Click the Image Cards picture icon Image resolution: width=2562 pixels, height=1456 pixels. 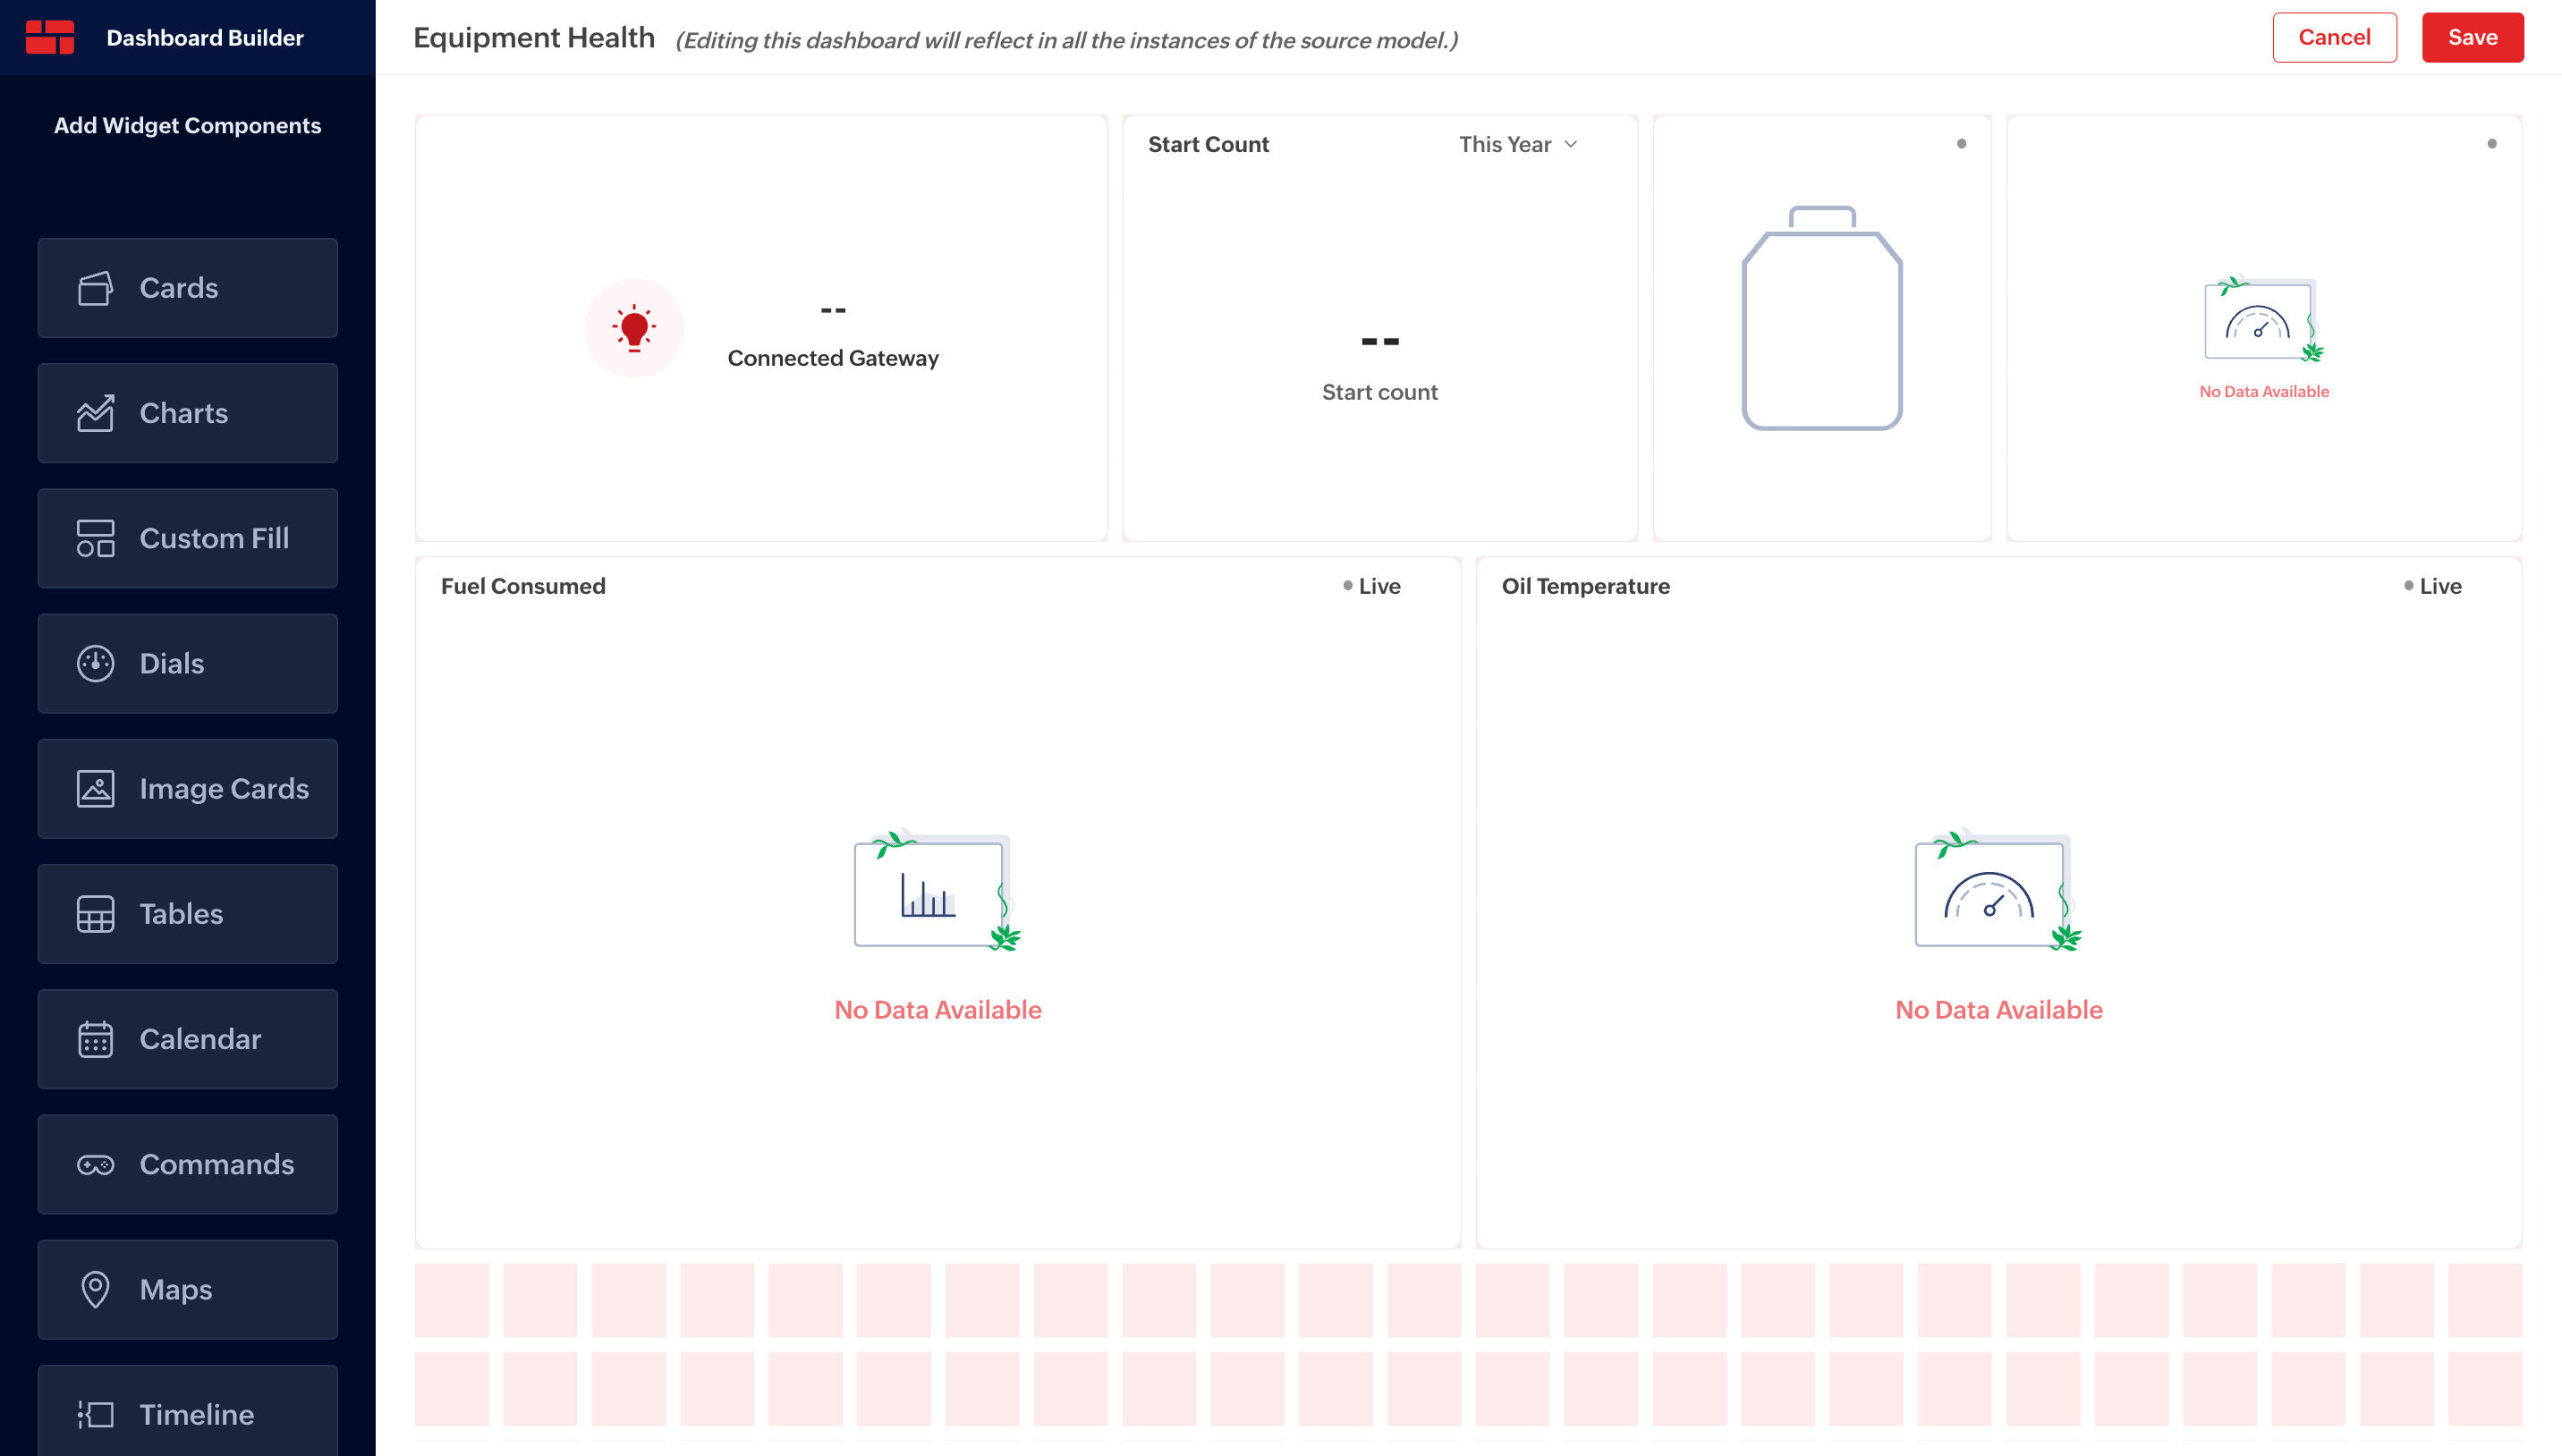click(x=95, y=788)
